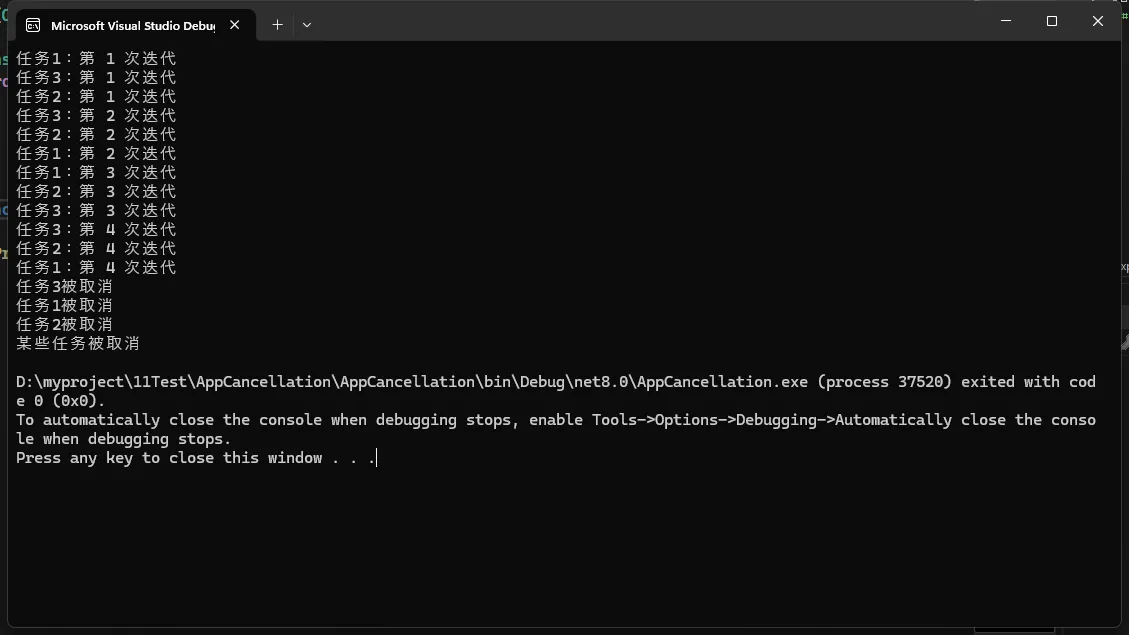1129x635 pixels.
Task: Click the console icon in the tab
Action: (x=33, y=25)
